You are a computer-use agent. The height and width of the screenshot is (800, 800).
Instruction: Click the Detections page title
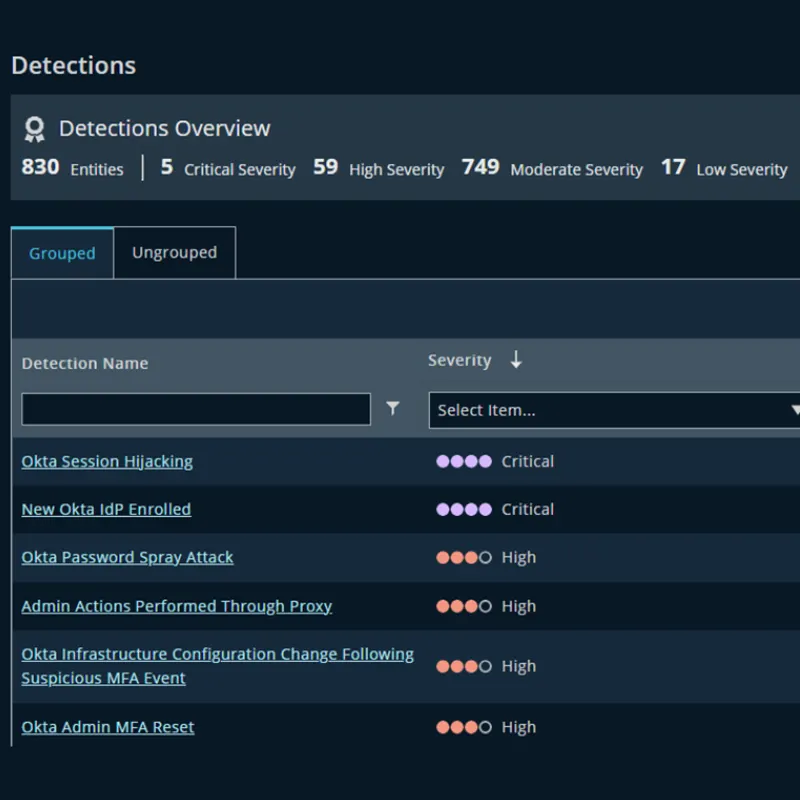click(x=73, y=65)
